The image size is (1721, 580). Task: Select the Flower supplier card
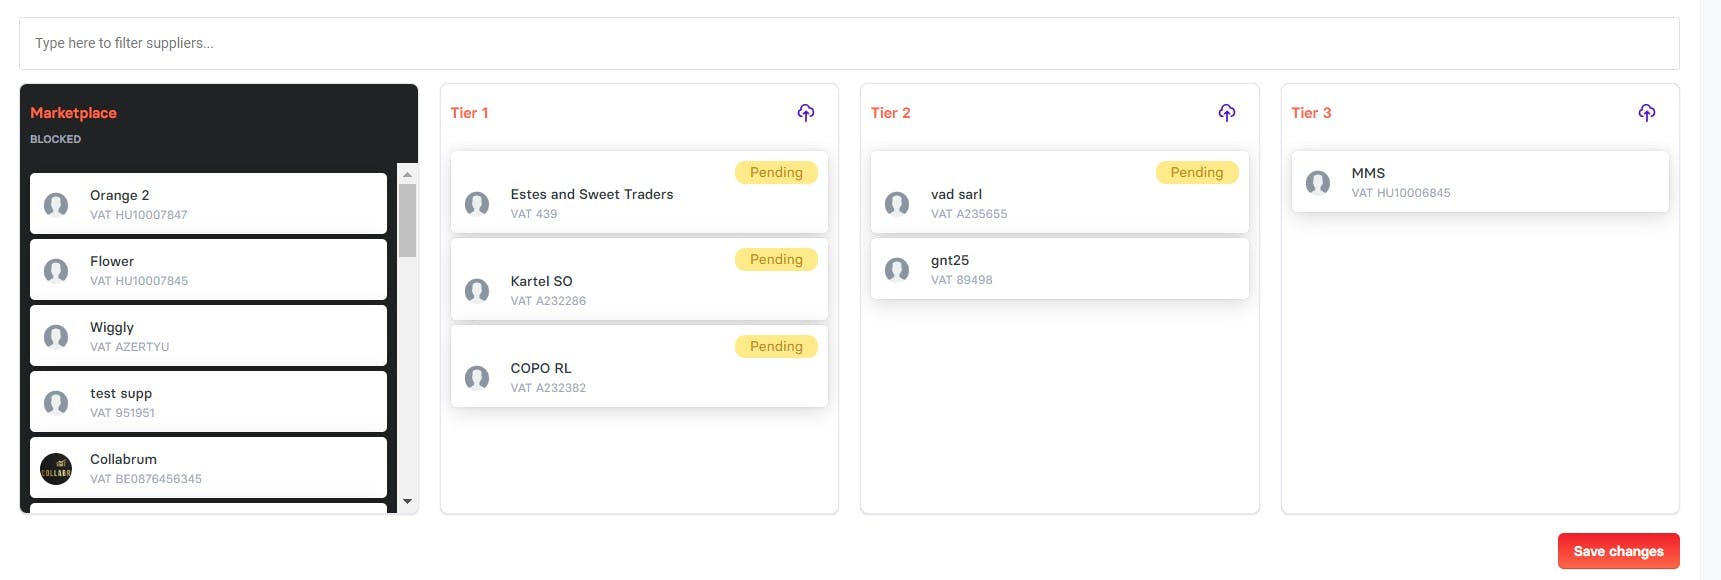pyautogui.click(x=208, y=270)
